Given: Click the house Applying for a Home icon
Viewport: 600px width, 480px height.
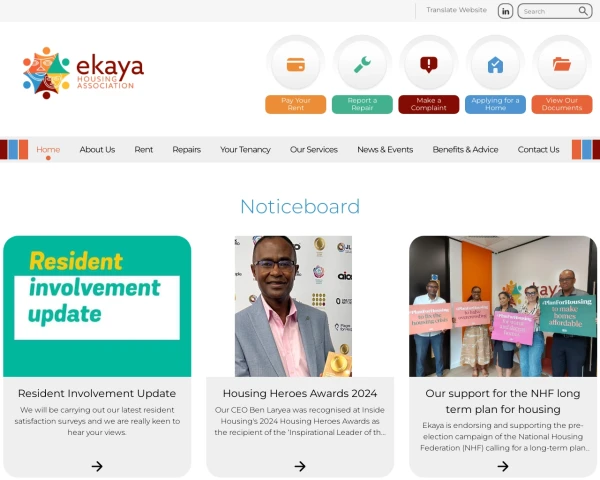Looking at the screenshot, I should [x=495, y=64].
